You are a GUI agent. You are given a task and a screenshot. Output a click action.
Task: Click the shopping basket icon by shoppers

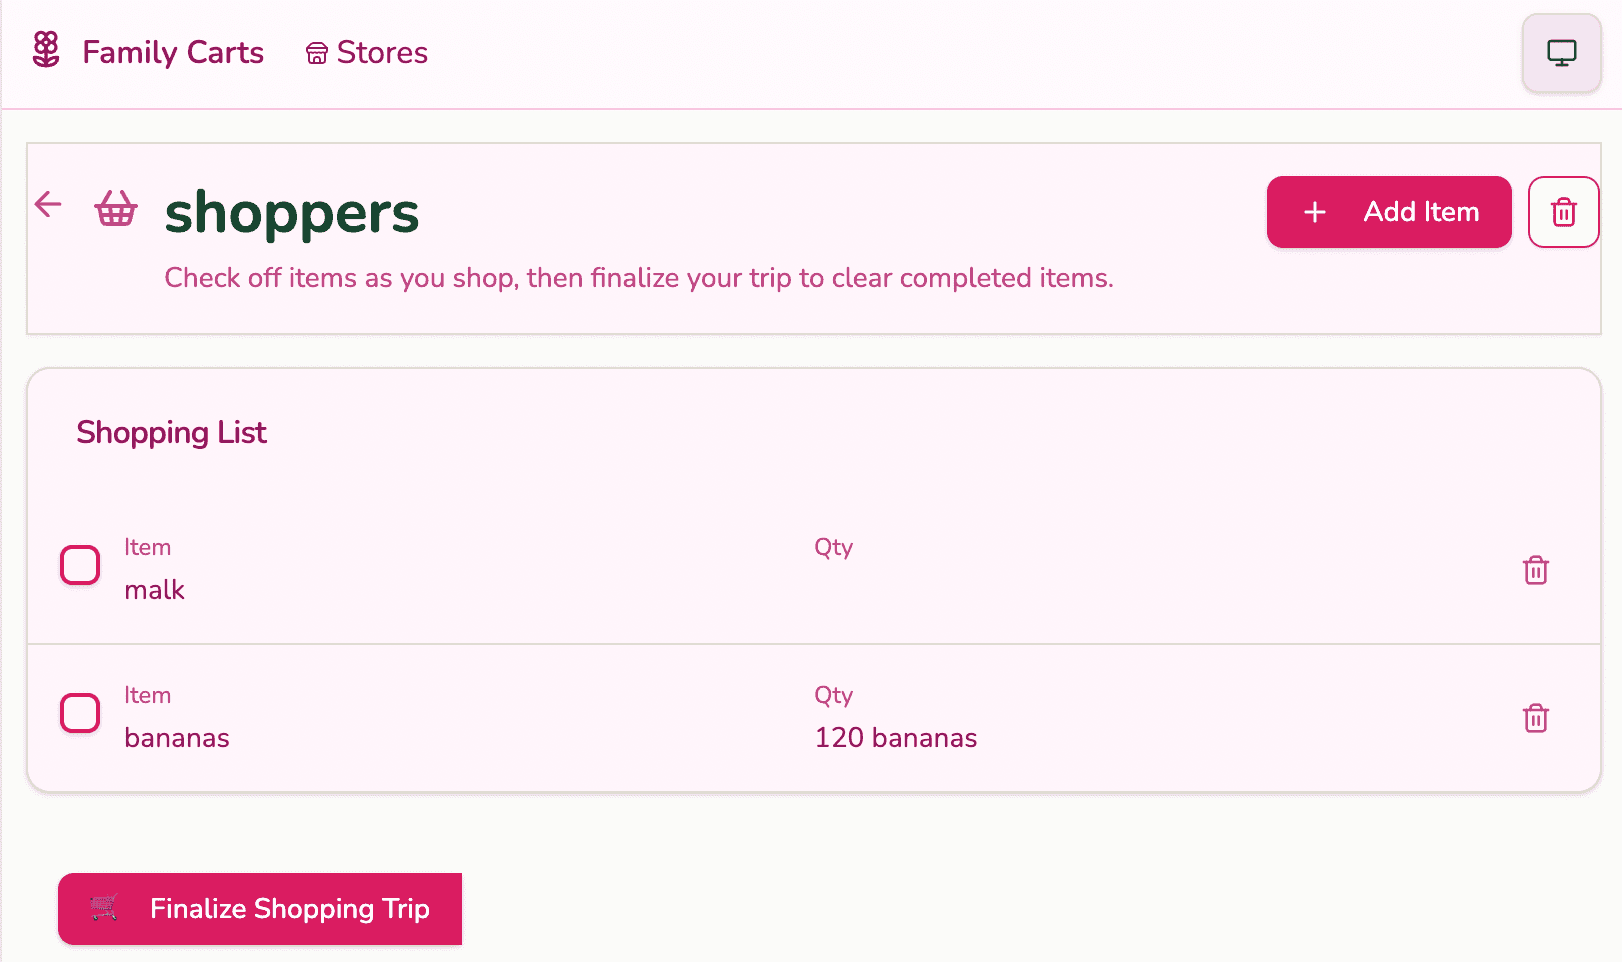[x=116, y=209]
